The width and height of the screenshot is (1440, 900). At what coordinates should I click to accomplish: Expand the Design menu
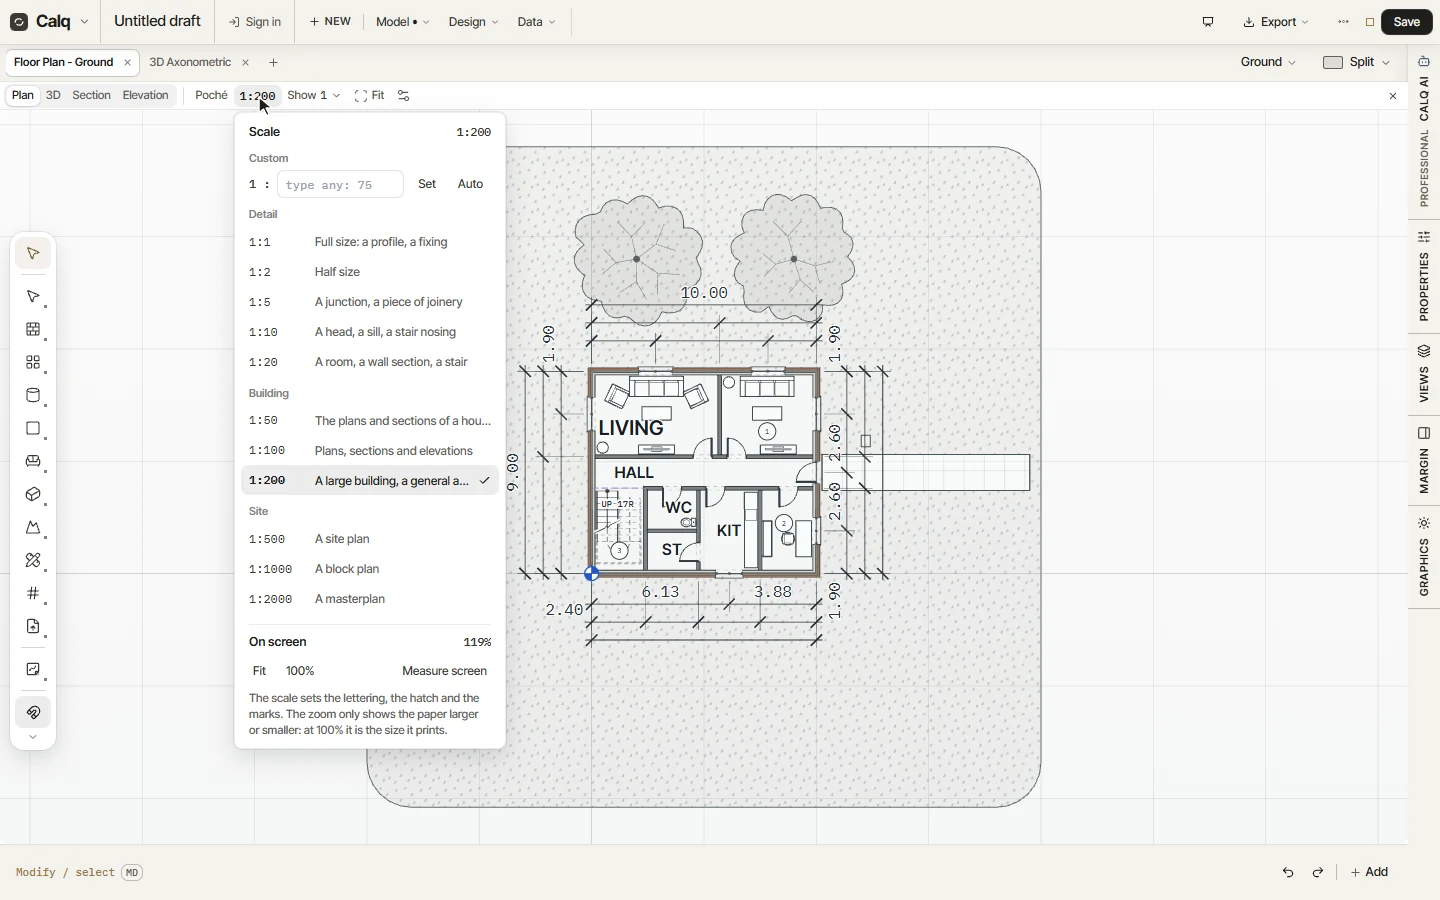[474, 22]
